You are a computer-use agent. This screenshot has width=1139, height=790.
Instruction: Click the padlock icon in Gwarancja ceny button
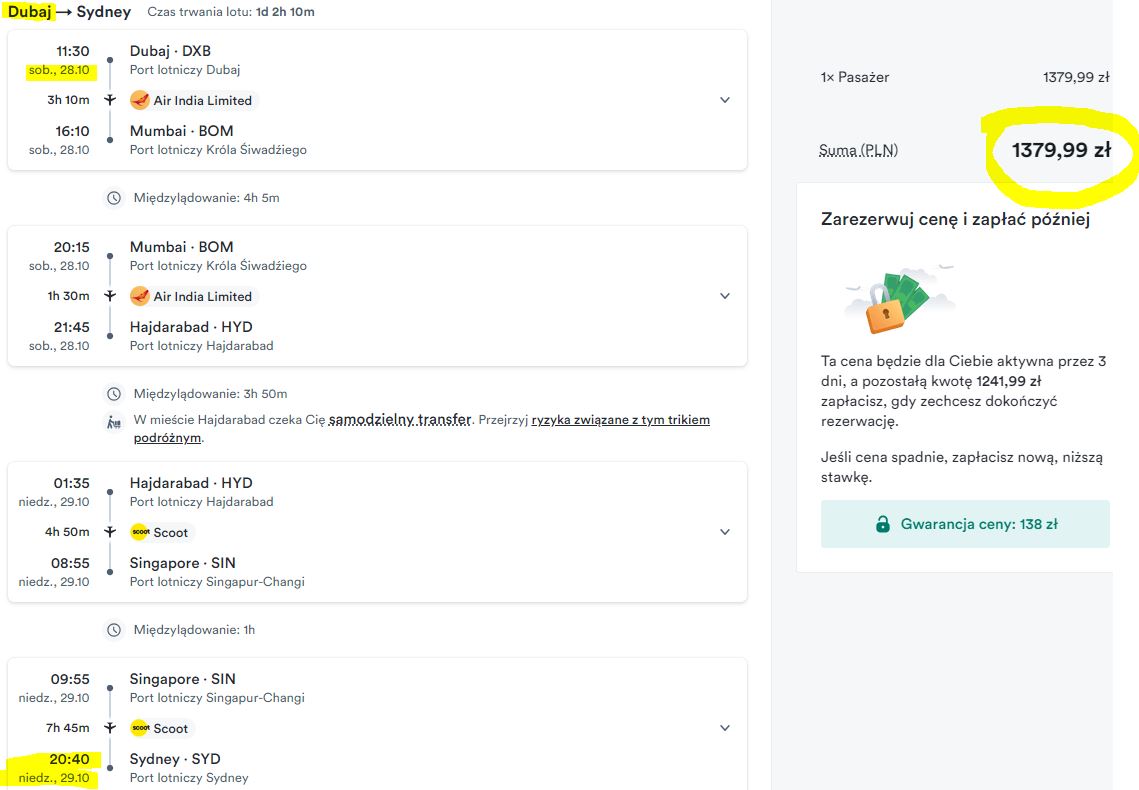[883, 524]
